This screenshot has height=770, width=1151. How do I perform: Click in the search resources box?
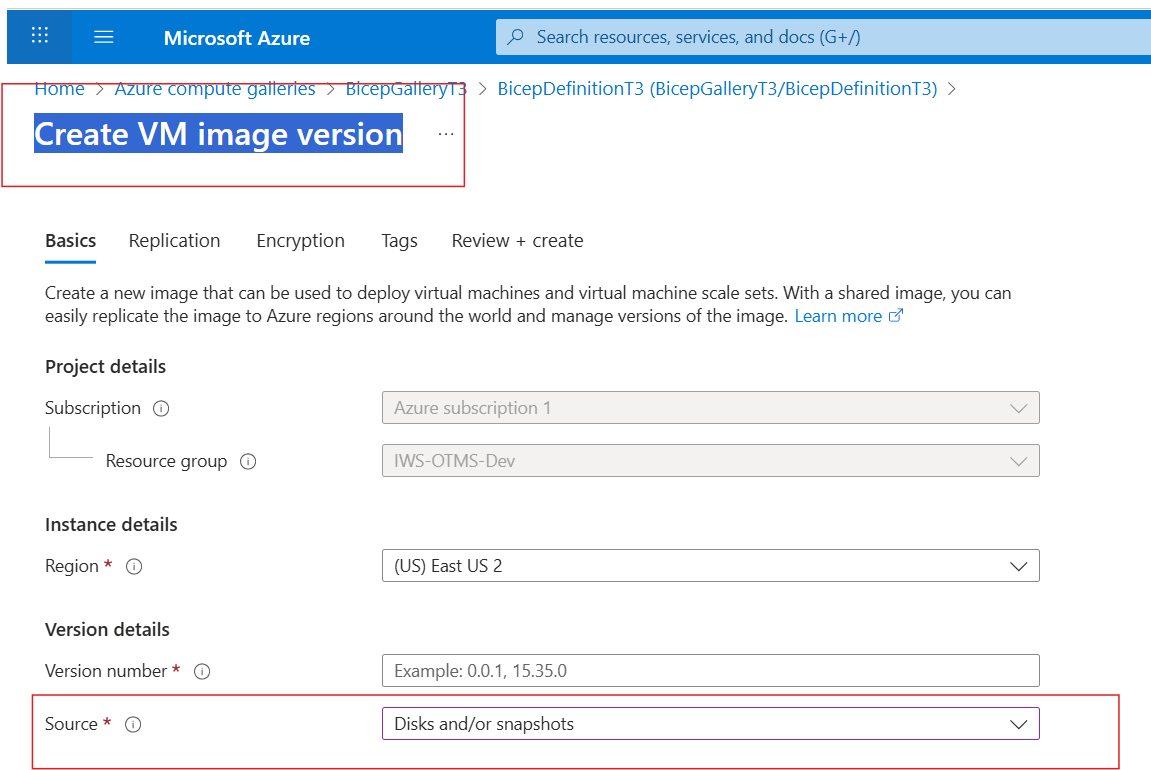point(822,37)
